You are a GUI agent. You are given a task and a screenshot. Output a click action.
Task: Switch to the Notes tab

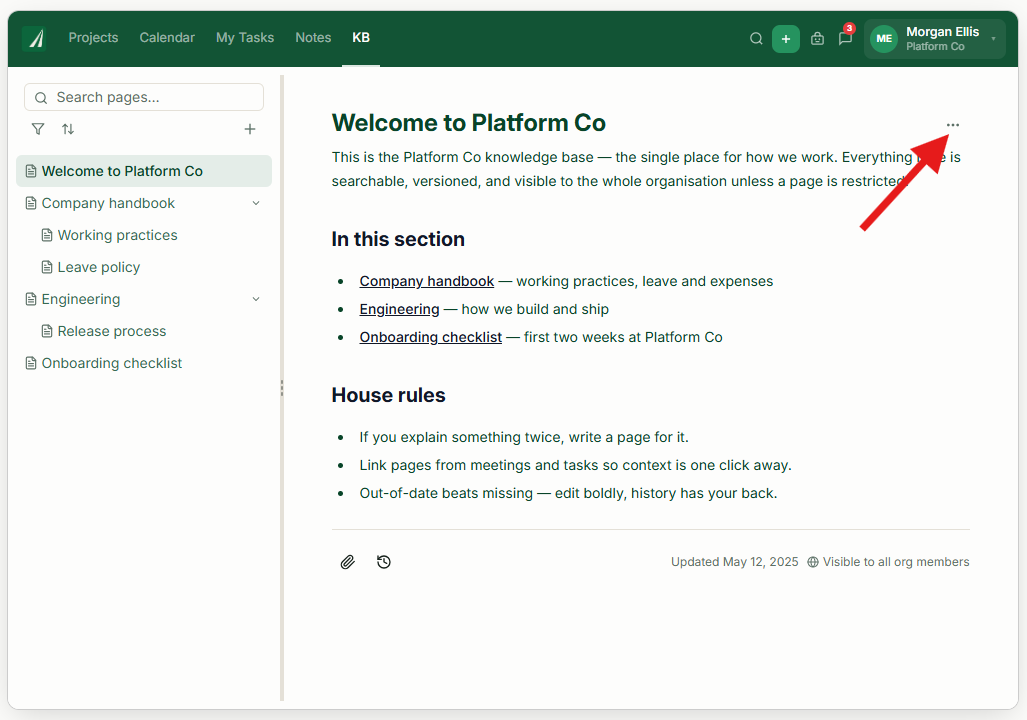point(313,37)
